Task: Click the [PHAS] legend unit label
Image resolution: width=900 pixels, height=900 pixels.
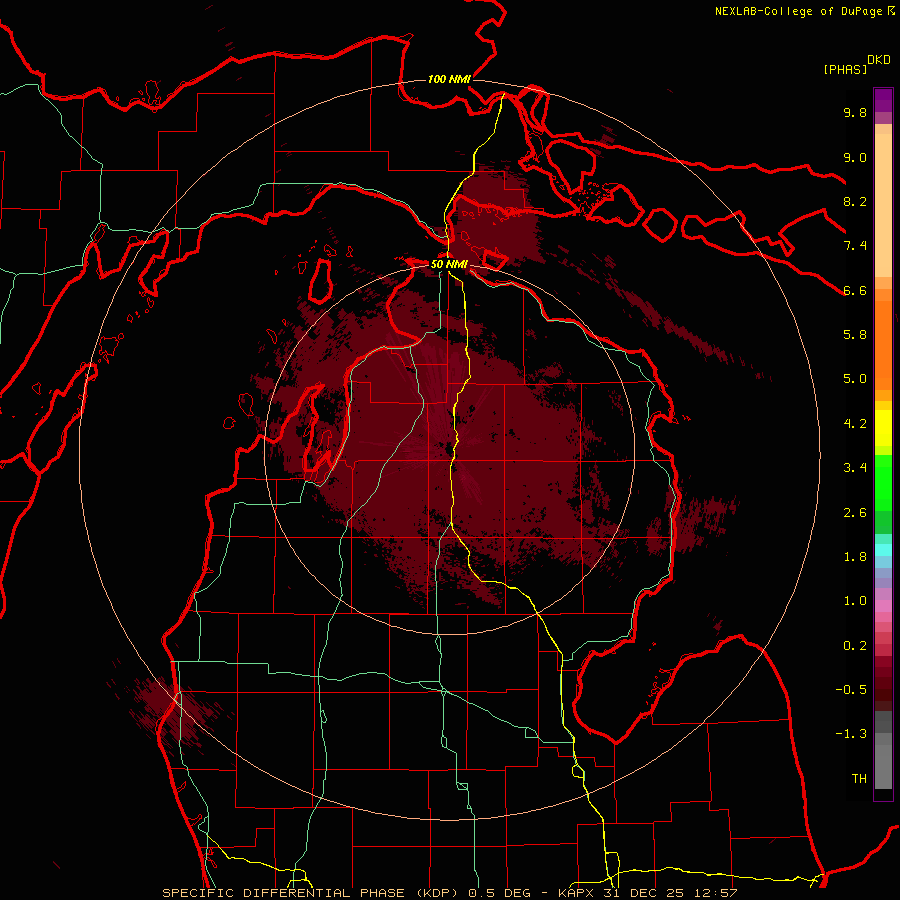Action: 845,69
